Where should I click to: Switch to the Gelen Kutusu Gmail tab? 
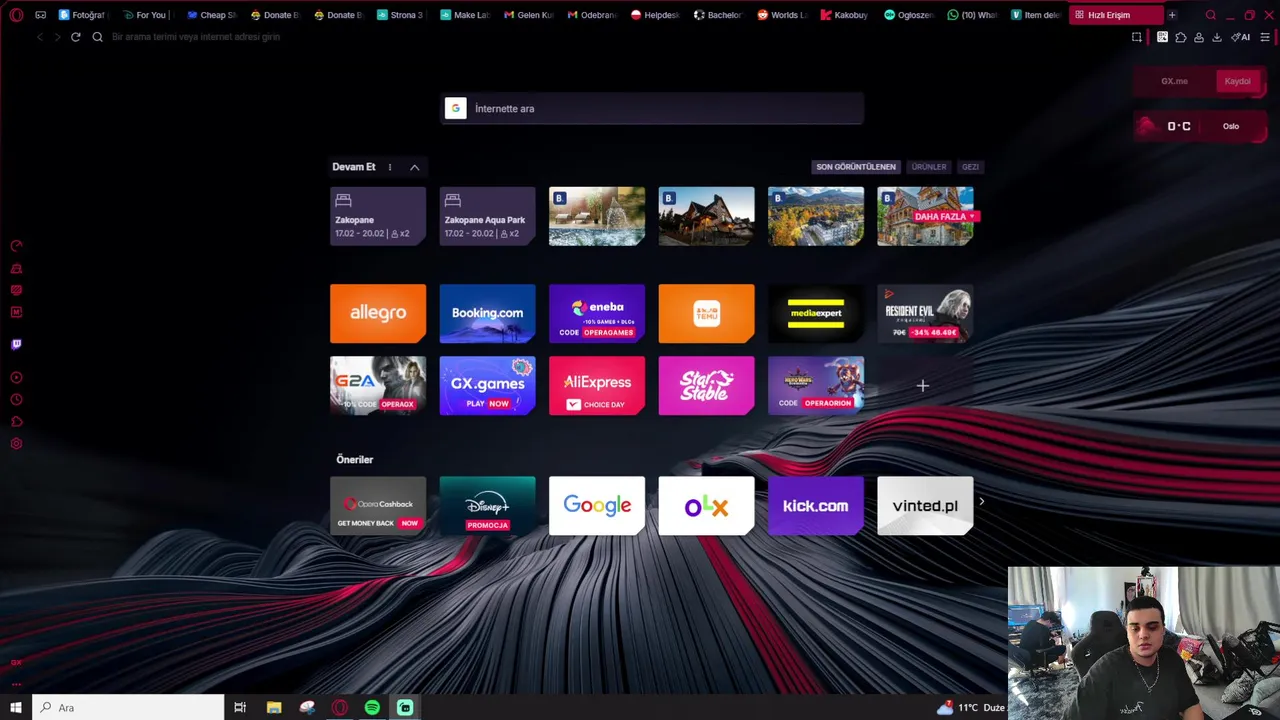(x=529, y=15)
